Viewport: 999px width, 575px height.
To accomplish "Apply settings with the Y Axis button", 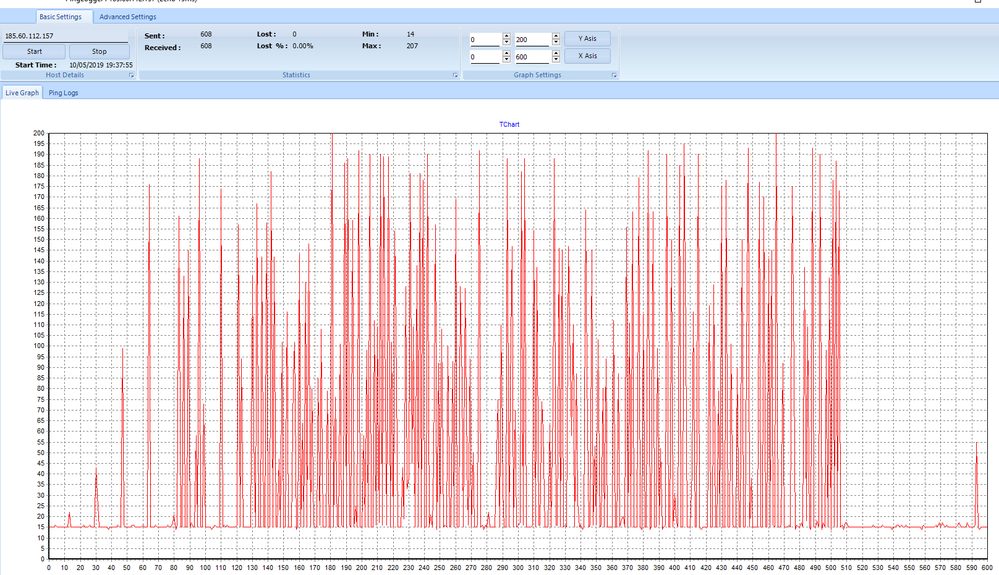I will pos(587,39).
